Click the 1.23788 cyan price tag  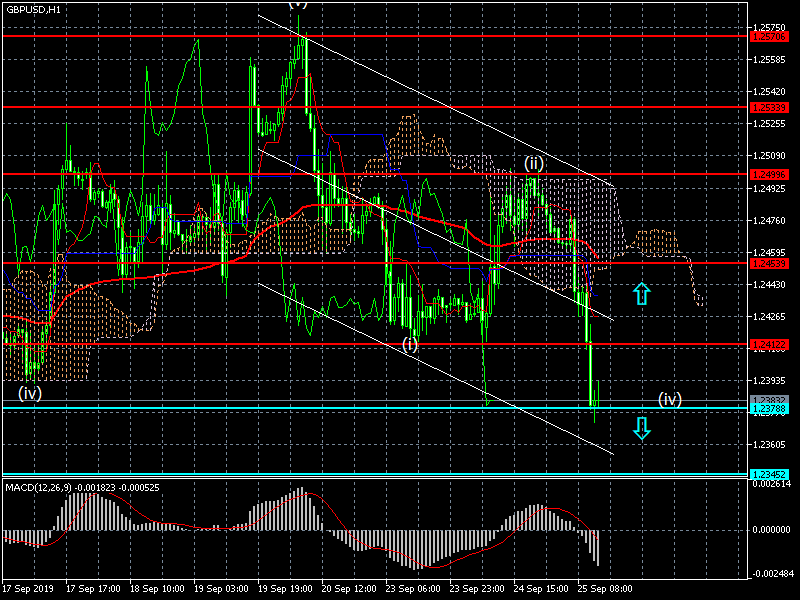pos(769,409)
